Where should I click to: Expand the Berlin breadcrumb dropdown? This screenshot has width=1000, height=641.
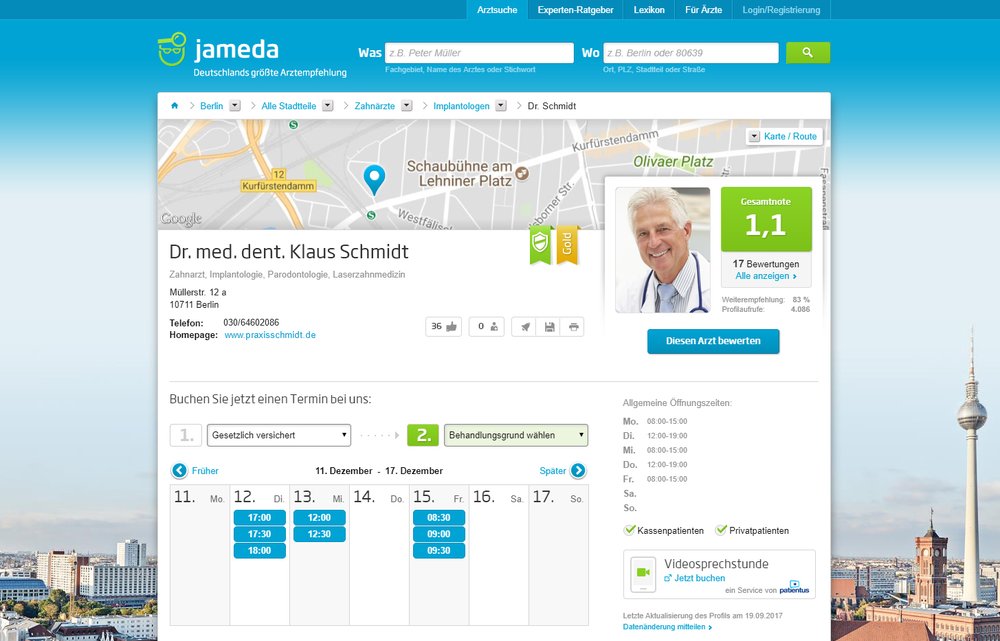[237, 105]
